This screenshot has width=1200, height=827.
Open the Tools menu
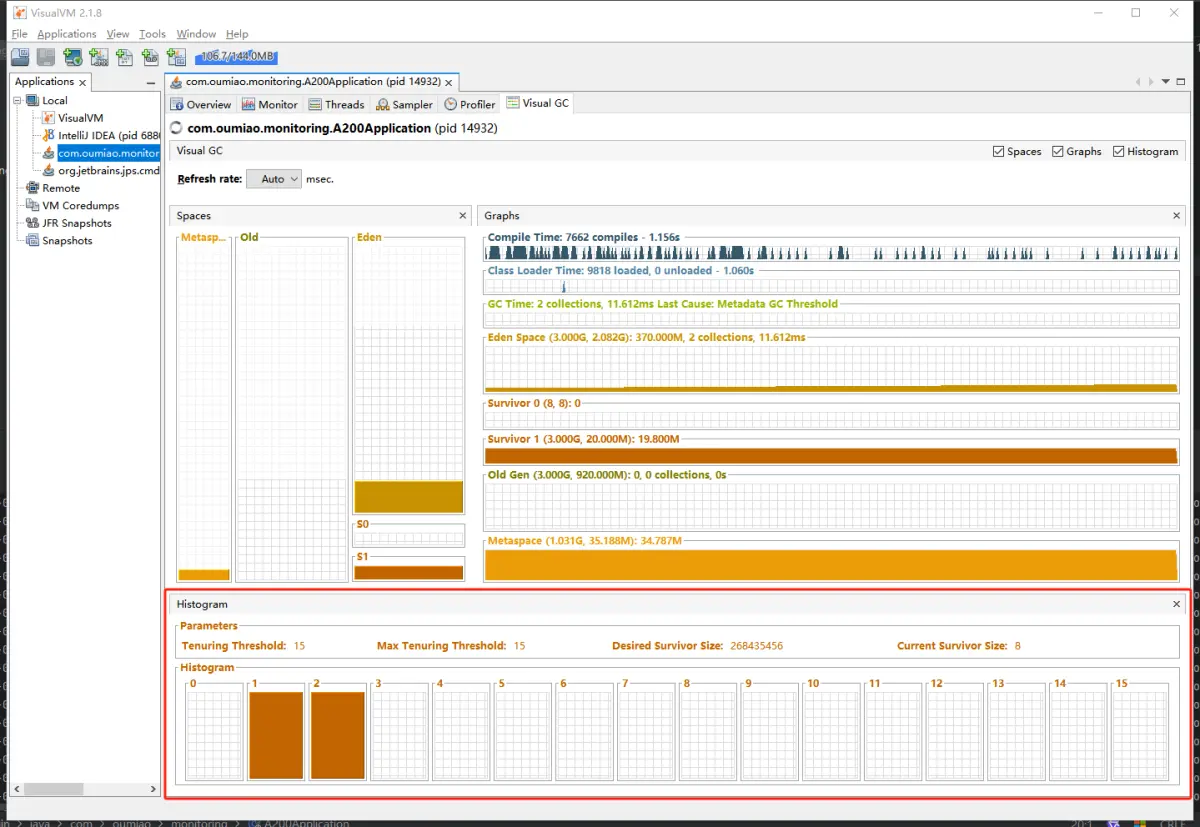coord(152,34)
